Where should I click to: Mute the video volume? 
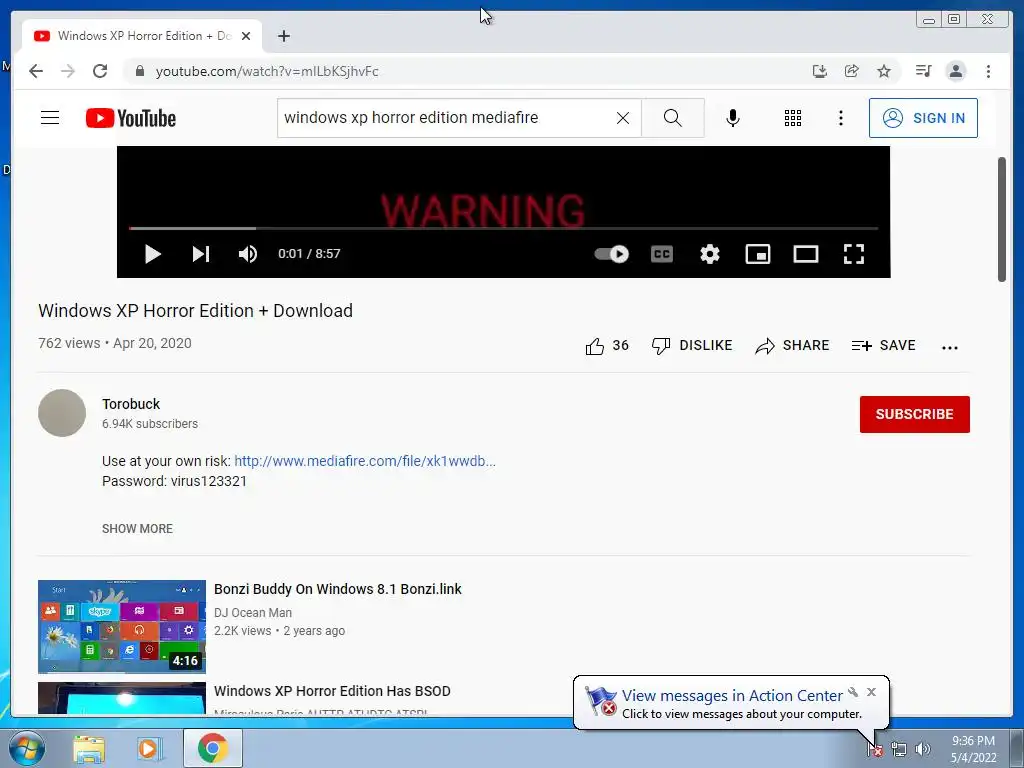pyautogui.click(x=248, y=254)
